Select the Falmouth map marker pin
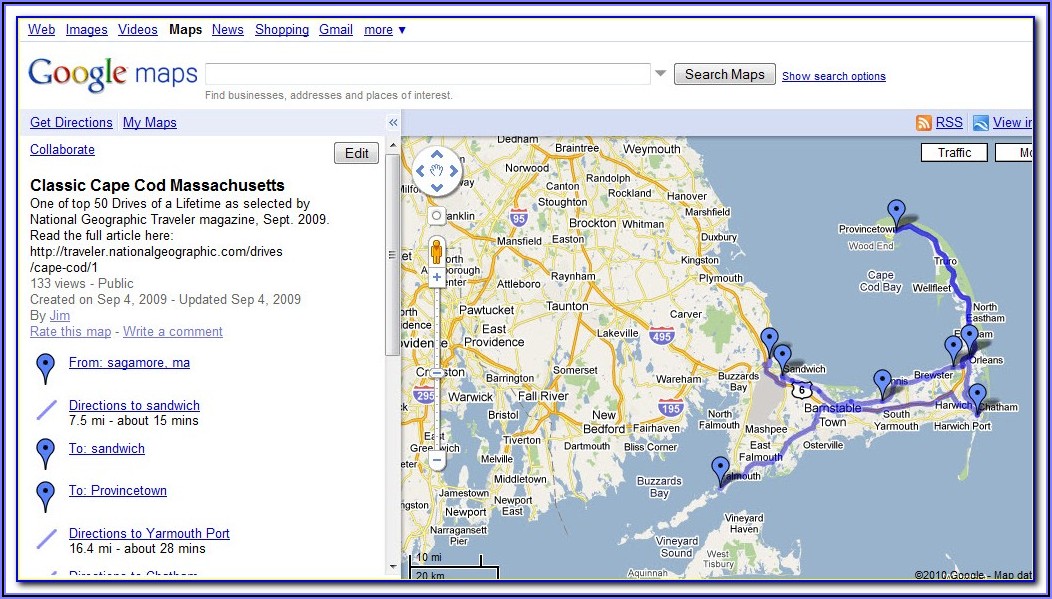 (x=720, y=469)
